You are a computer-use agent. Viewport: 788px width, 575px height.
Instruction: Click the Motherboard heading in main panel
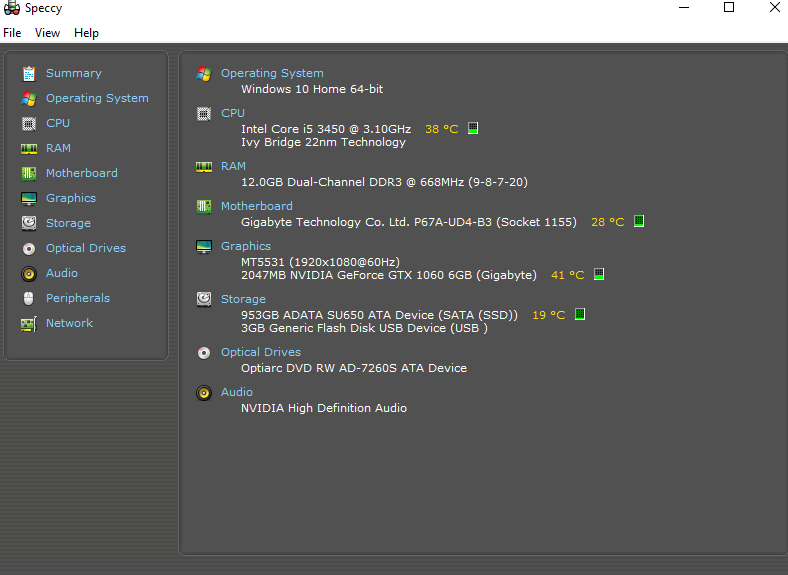click(x=256, y=206)
